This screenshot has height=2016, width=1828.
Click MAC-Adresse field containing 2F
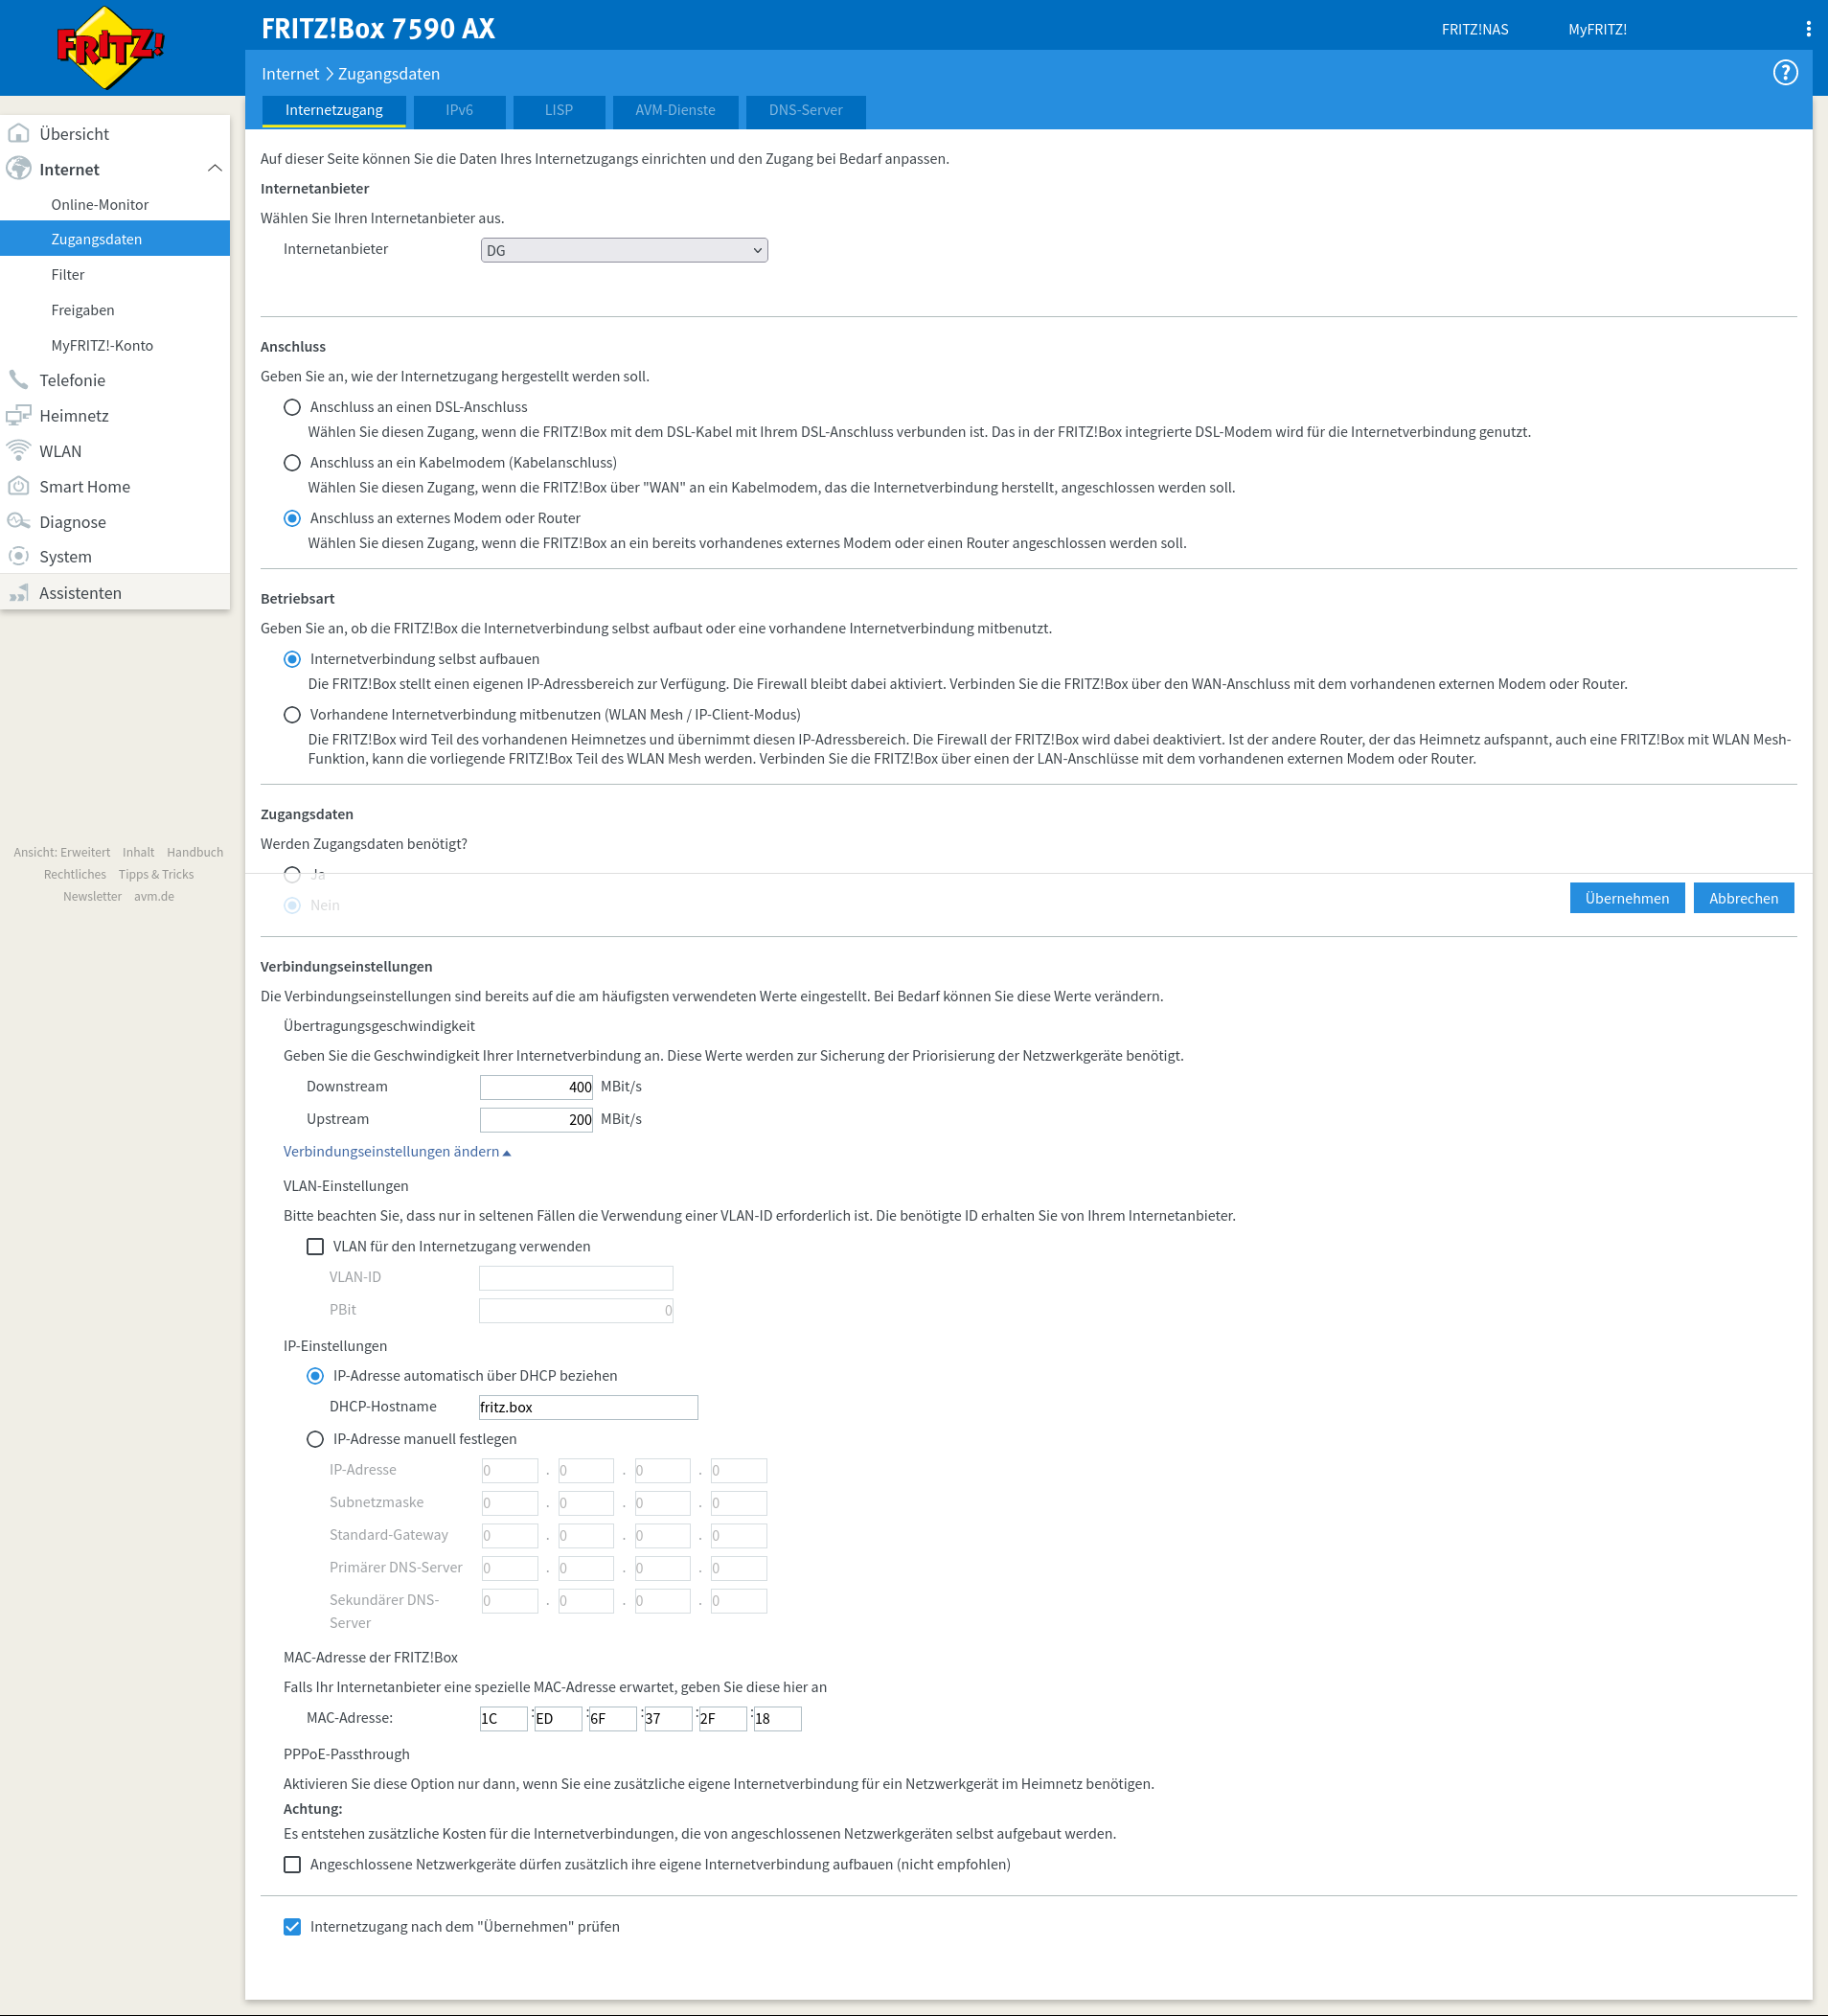point(722,1719)
